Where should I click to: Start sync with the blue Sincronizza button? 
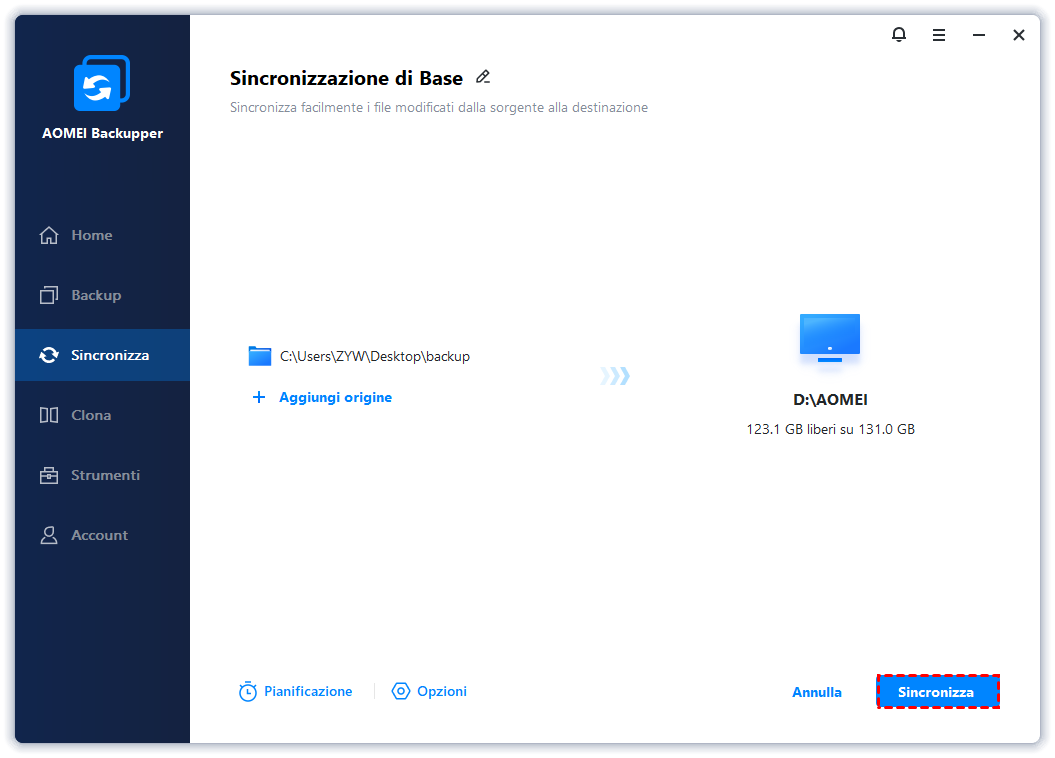point(937,692)
